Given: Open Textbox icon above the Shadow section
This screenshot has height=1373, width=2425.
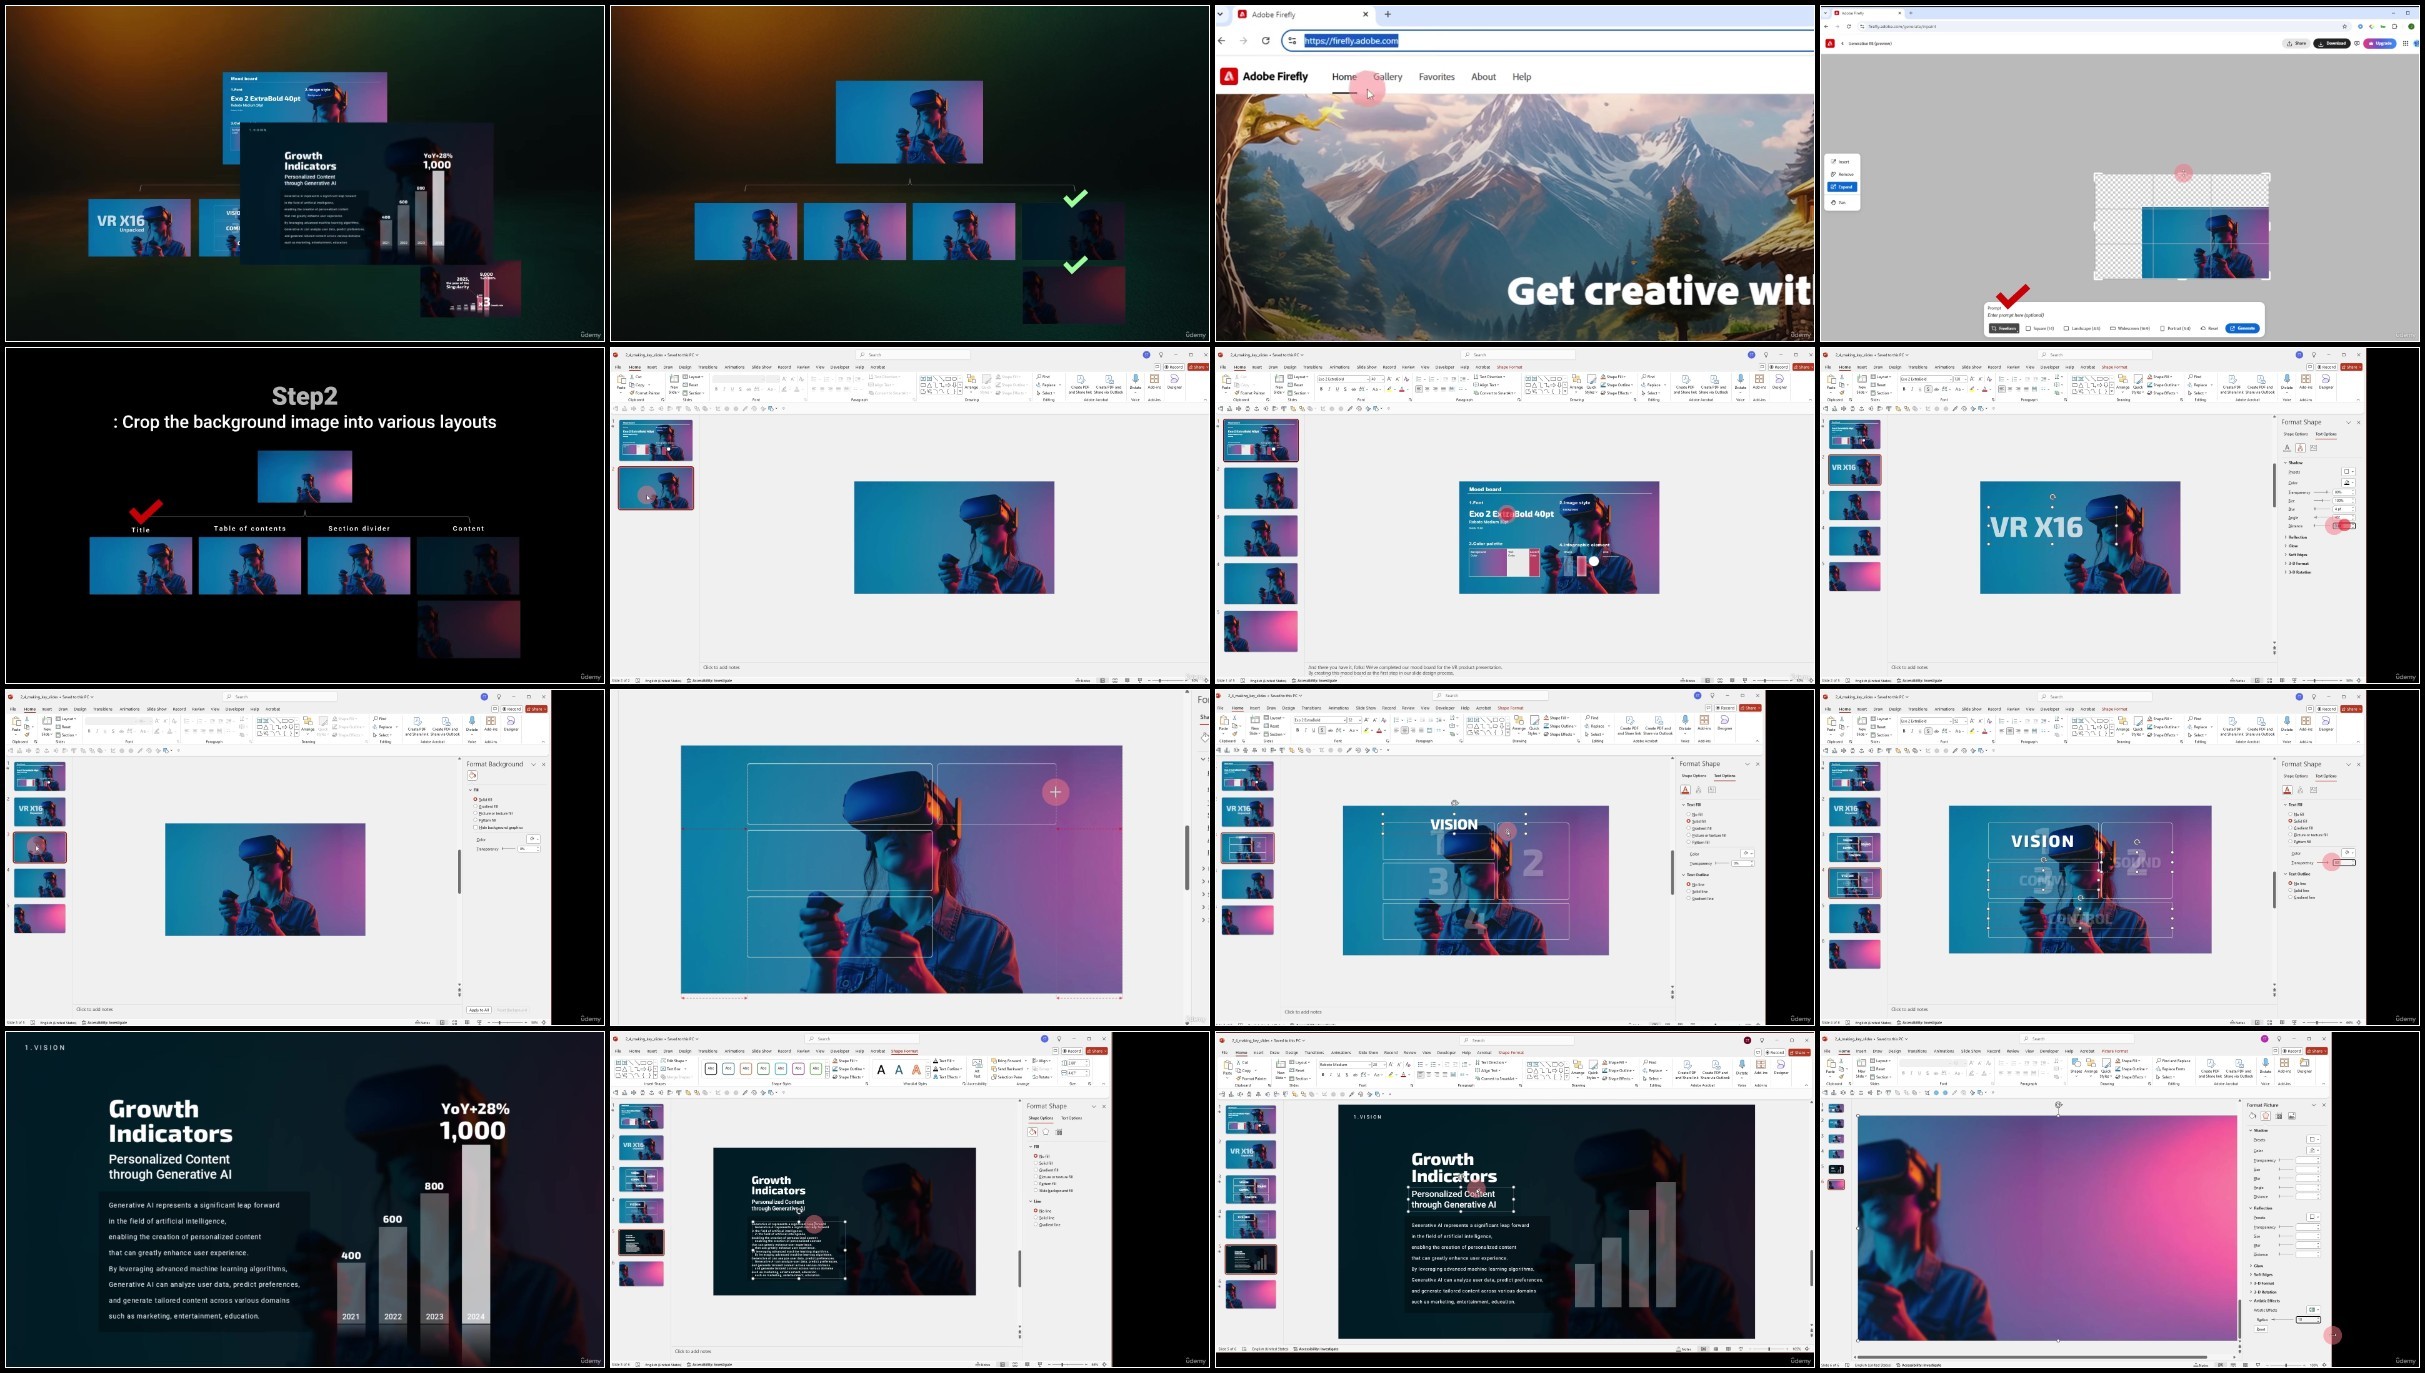Looking at the screenshot, I should tap(2313, 448).
